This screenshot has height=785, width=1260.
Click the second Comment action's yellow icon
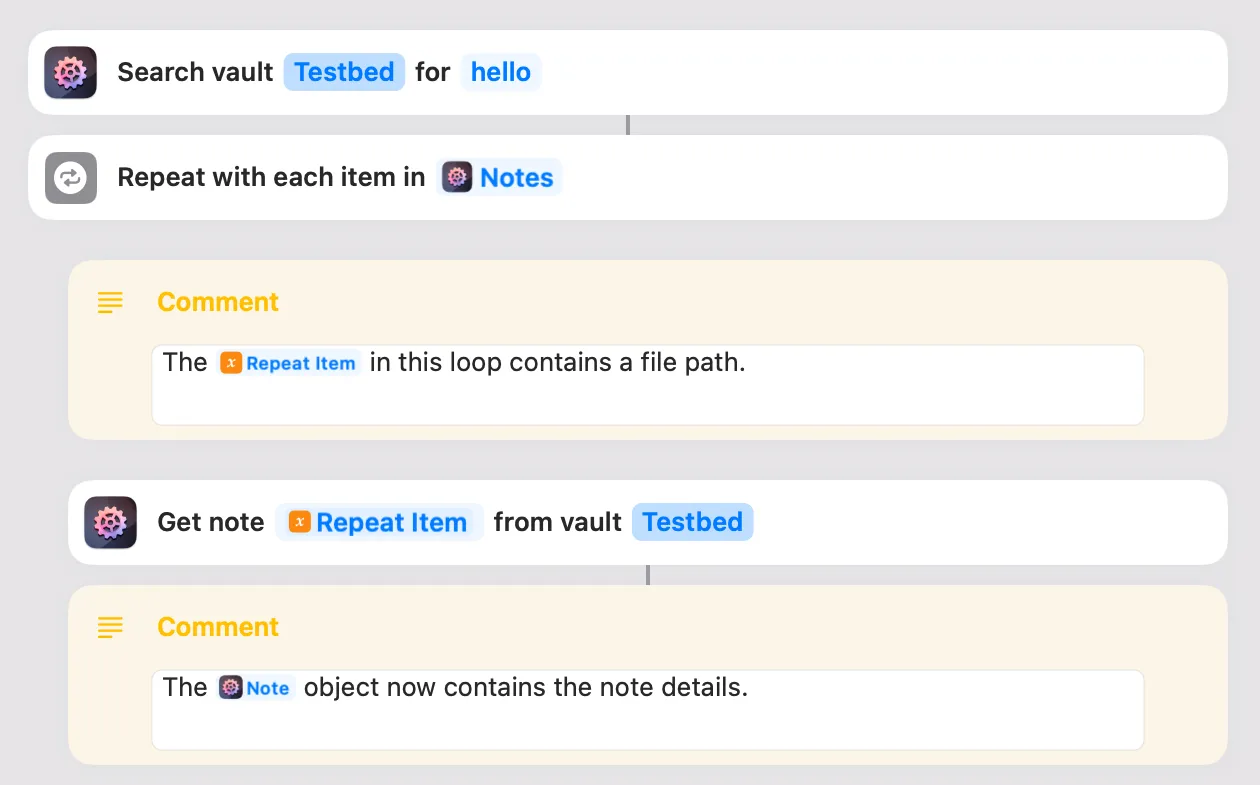coord(110,627)
